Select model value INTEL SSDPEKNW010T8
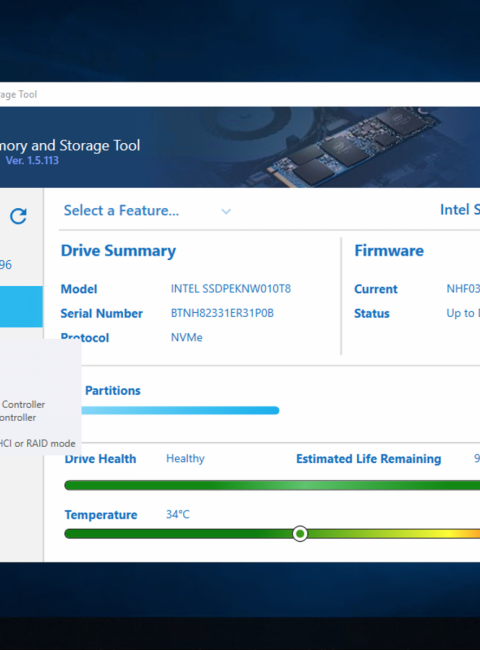 (x=231, y=289)
